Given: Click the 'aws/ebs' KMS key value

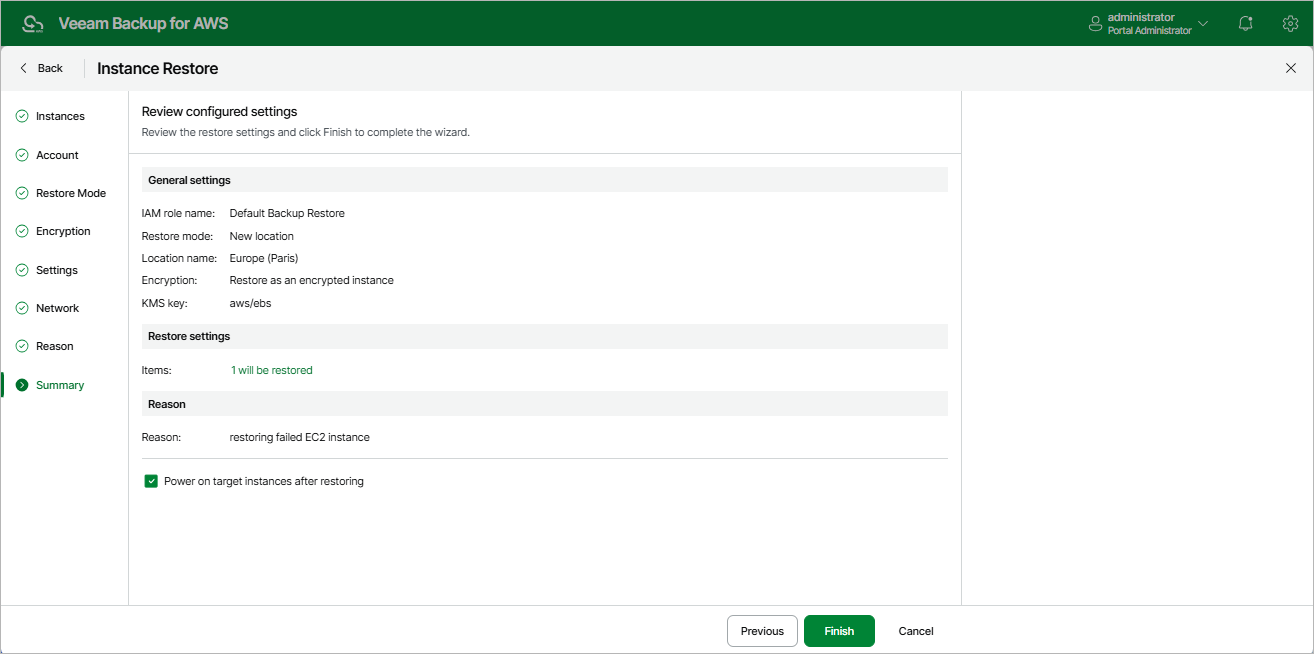Looking at the screenshot, I should coord(250,303).
